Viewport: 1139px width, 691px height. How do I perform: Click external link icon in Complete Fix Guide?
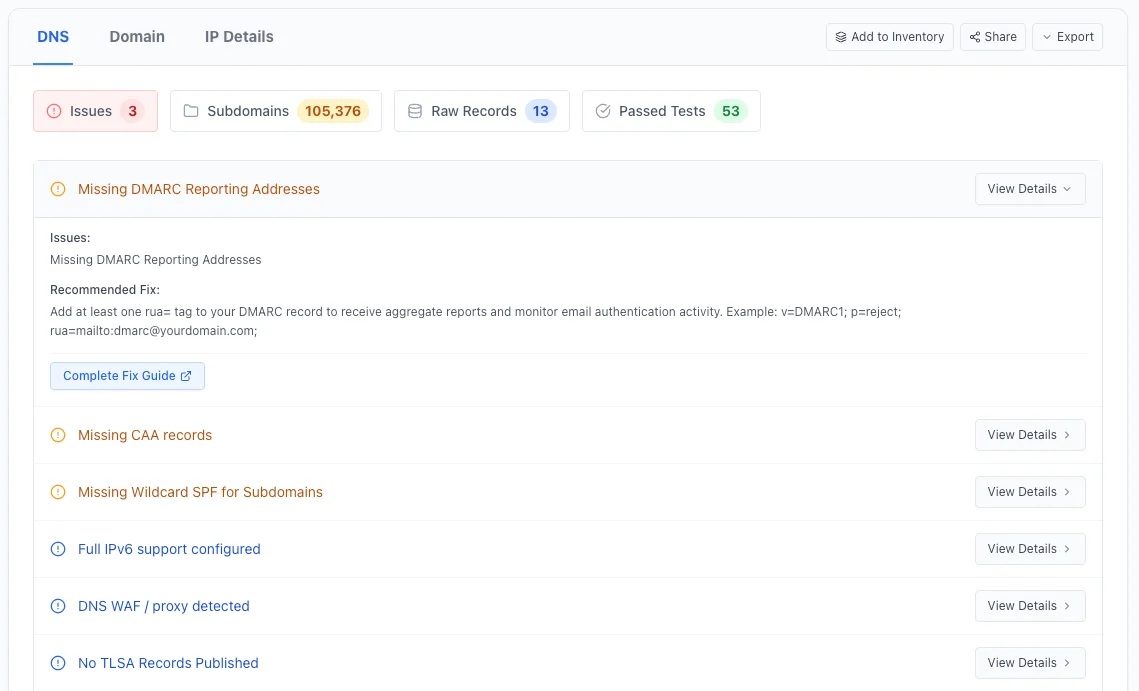186,376
